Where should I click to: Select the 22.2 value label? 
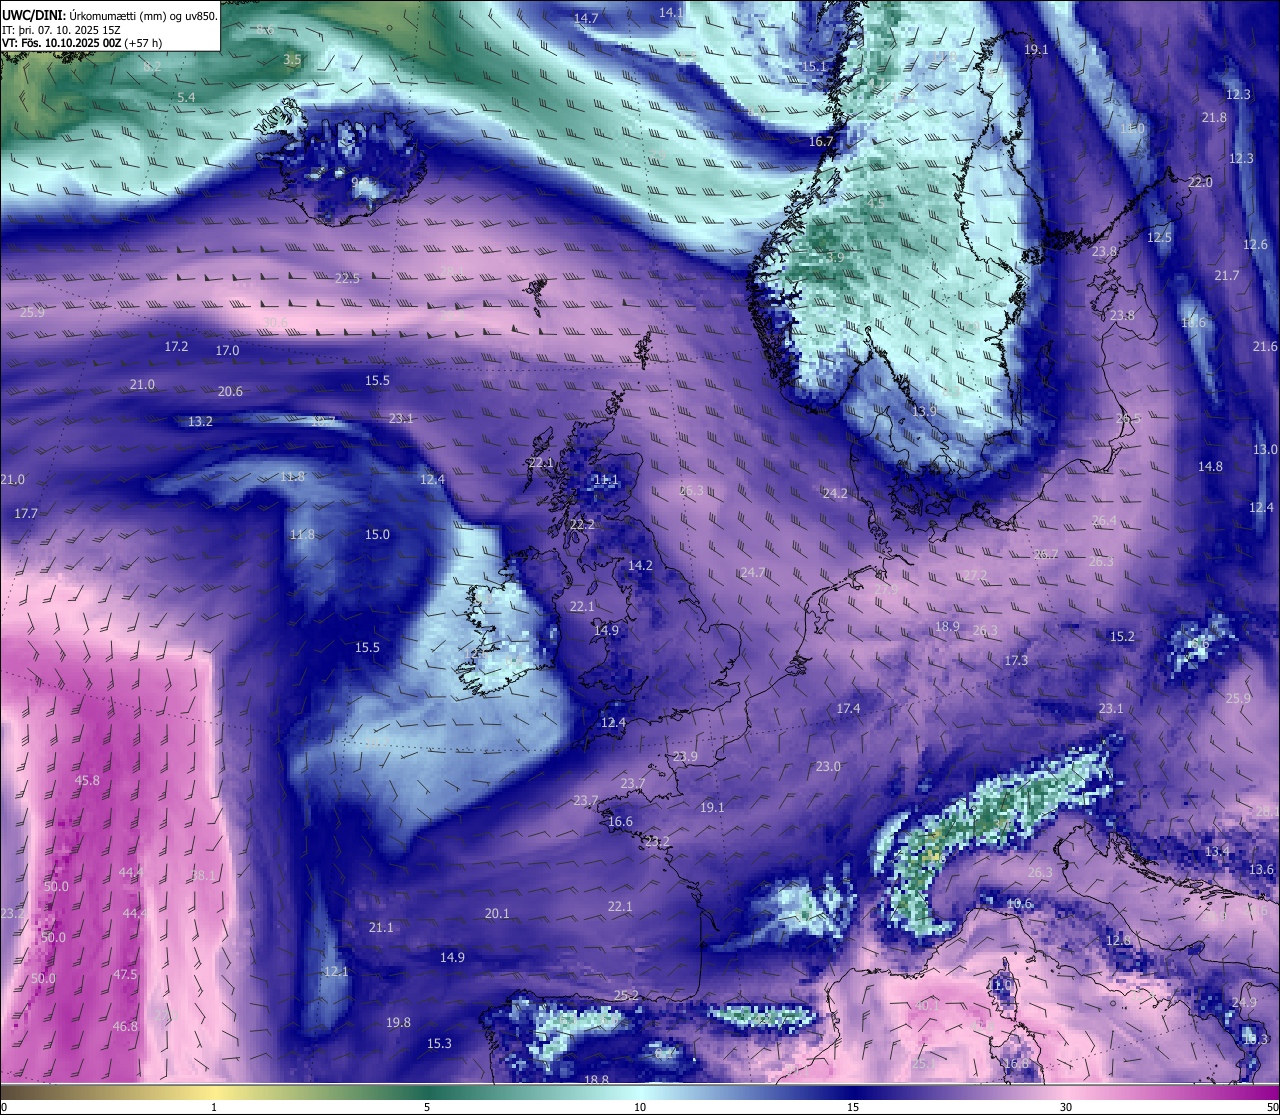(x=582, y=524)
